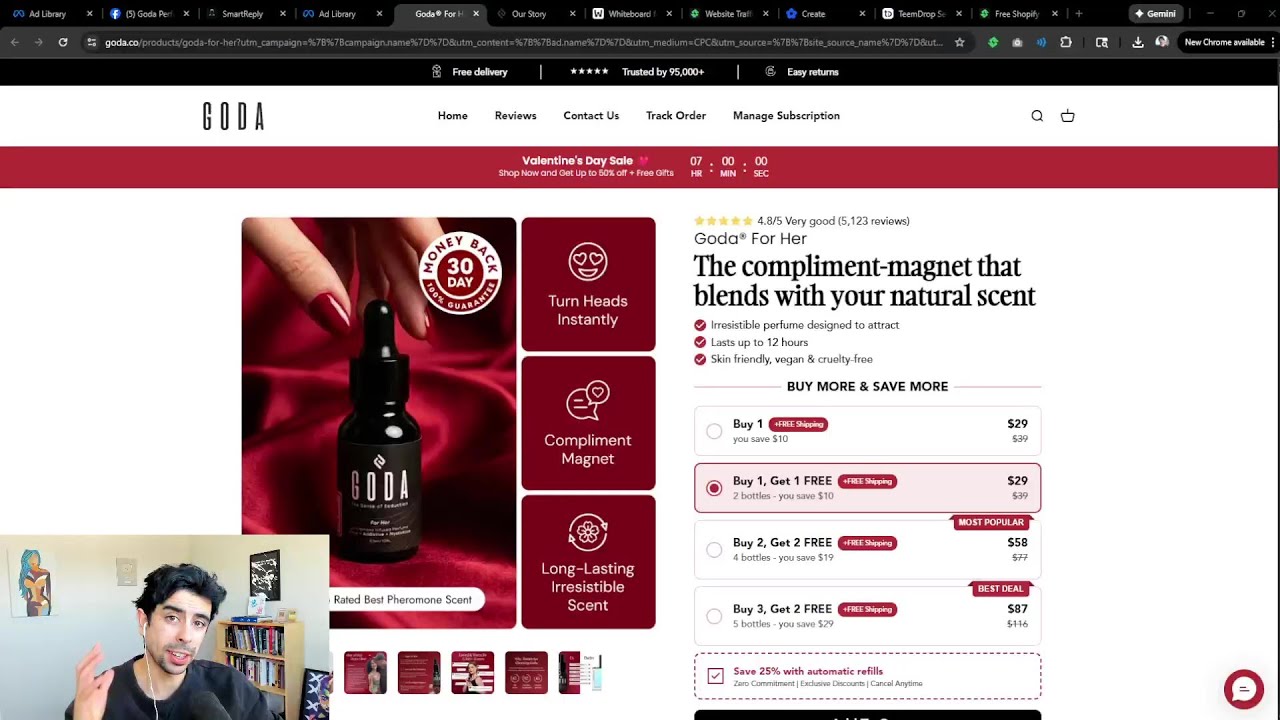Click the green extension icon in toolbar
The width and height of the screenshot is (1280, 720).
click(x=993, y=42)
